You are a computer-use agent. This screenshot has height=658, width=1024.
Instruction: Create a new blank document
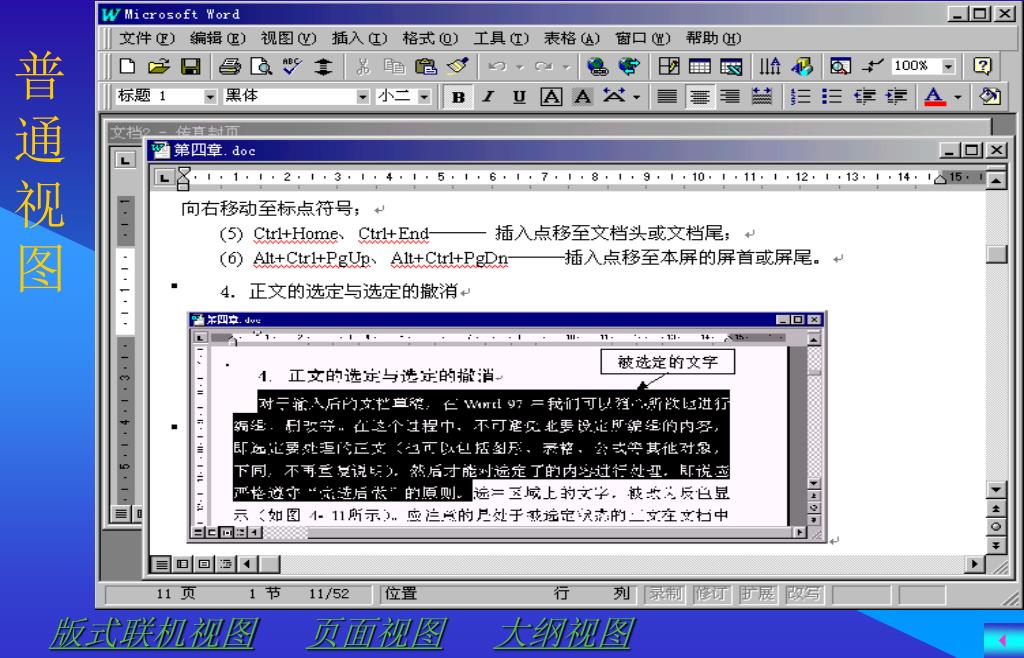[x=127, y=66]
